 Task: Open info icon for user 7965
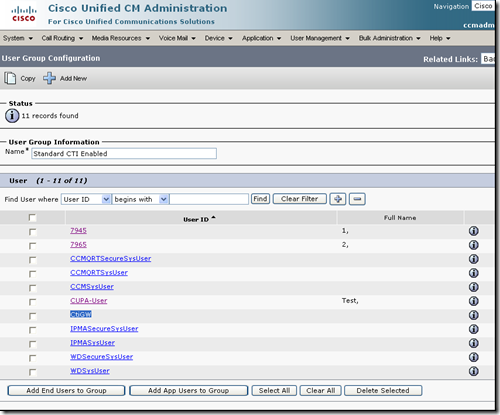point(474,245)
